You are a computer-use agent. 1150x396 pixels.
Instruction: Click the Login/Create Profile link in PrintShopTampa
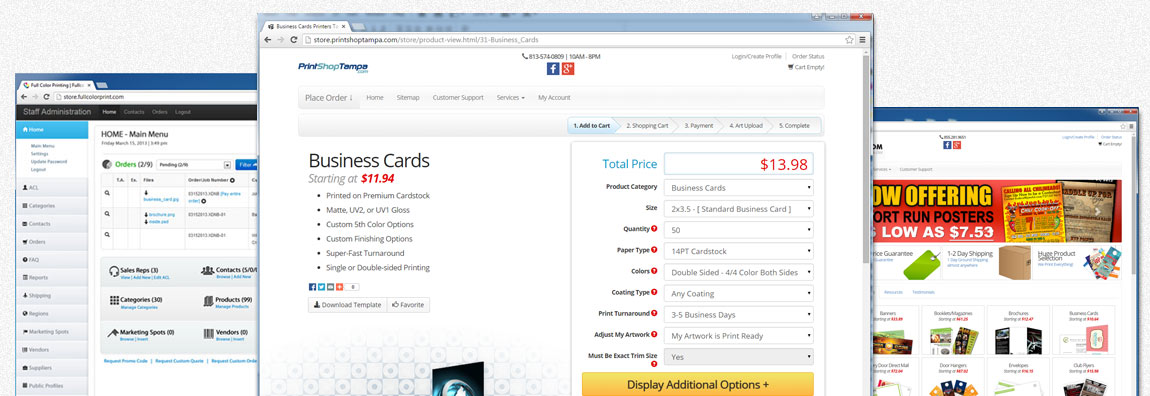point(756,56)
